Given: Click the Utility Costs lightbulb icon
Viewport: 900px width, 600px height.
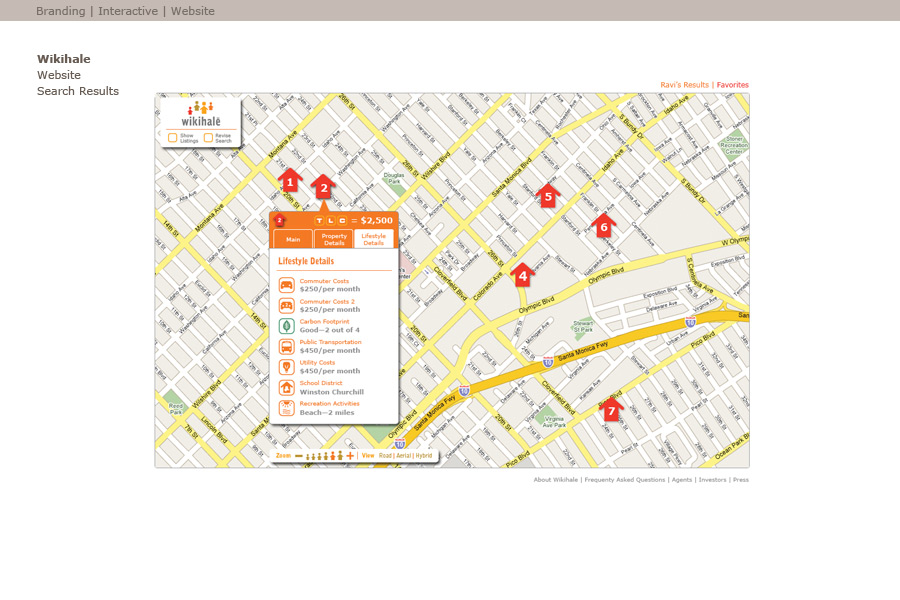Looking at the screenshot, I should point(286,367).
